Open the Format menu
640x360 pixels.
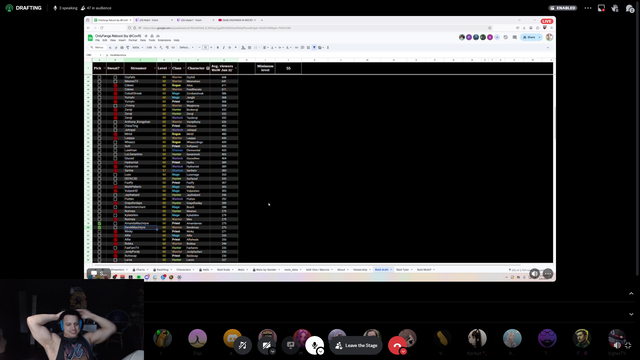[x=133, y=40]
